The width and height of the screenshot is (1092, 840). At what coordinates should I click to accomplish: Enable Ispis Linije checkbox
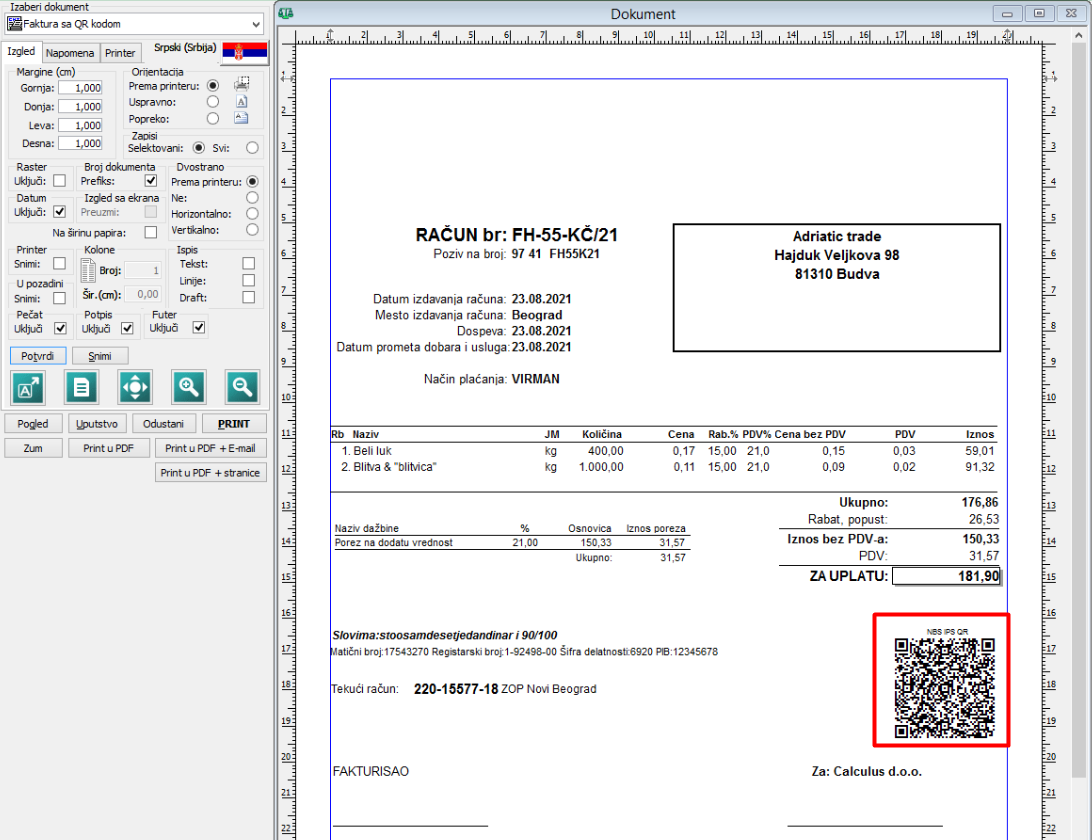coord(249,280)
